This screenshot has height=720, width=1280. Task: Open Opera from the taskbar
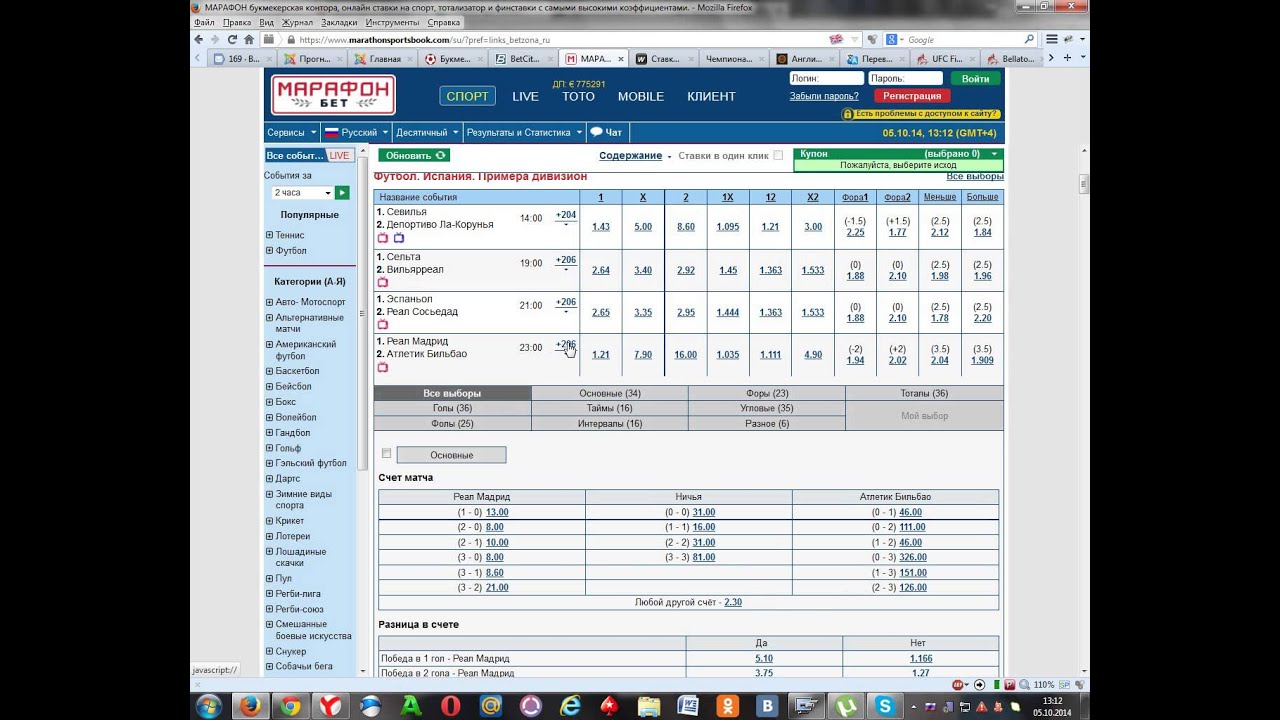451,706
